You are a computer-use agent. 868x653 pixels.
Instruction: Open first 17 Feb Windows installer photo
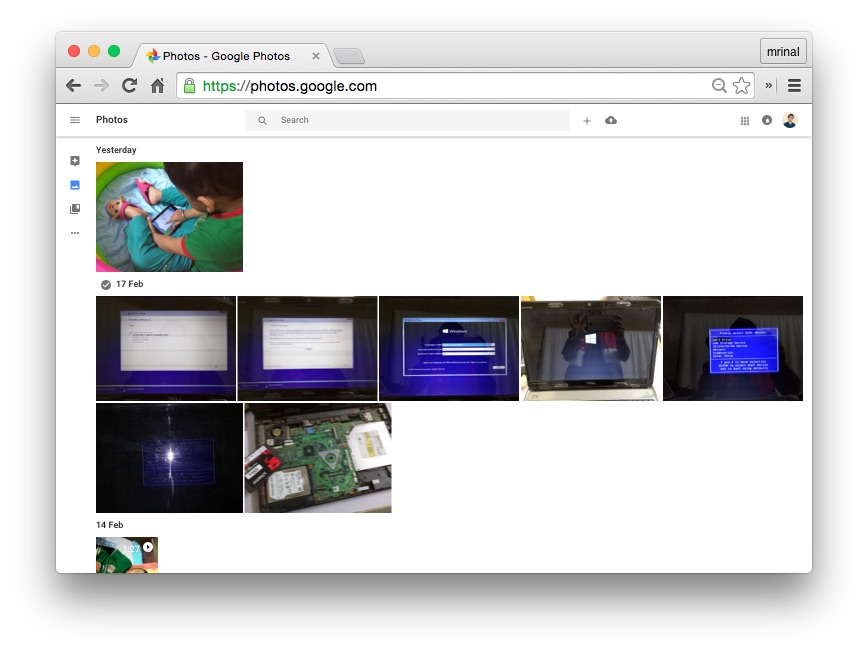(166, 348)
